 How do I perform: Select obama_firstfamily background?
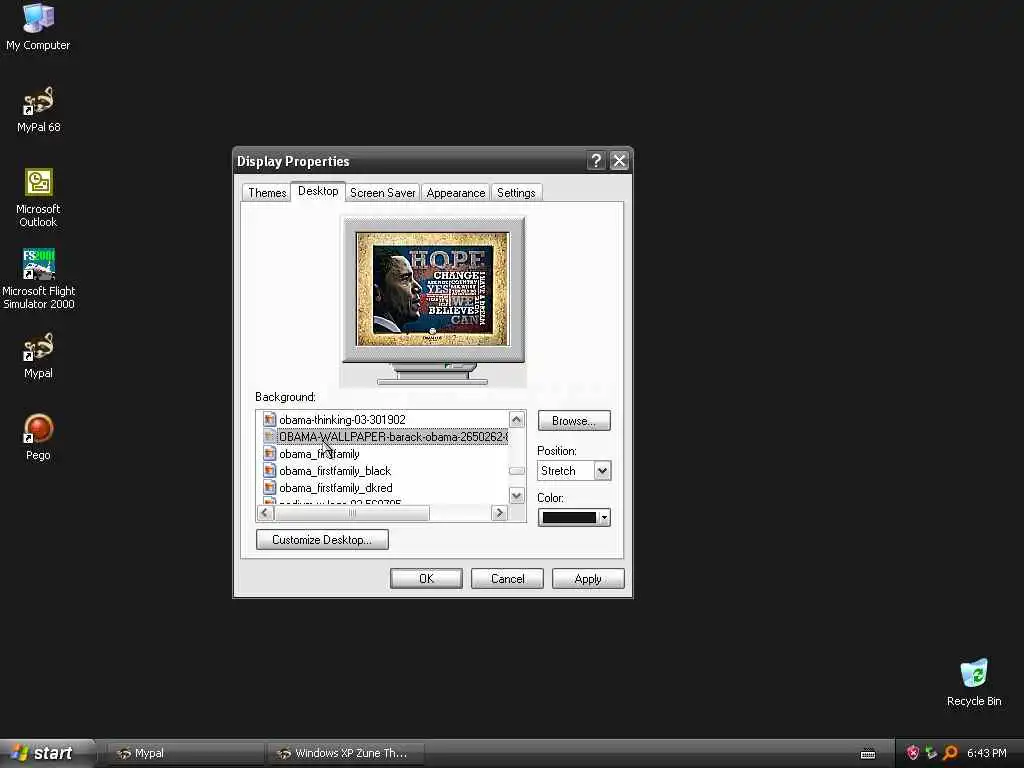(319, 453)
